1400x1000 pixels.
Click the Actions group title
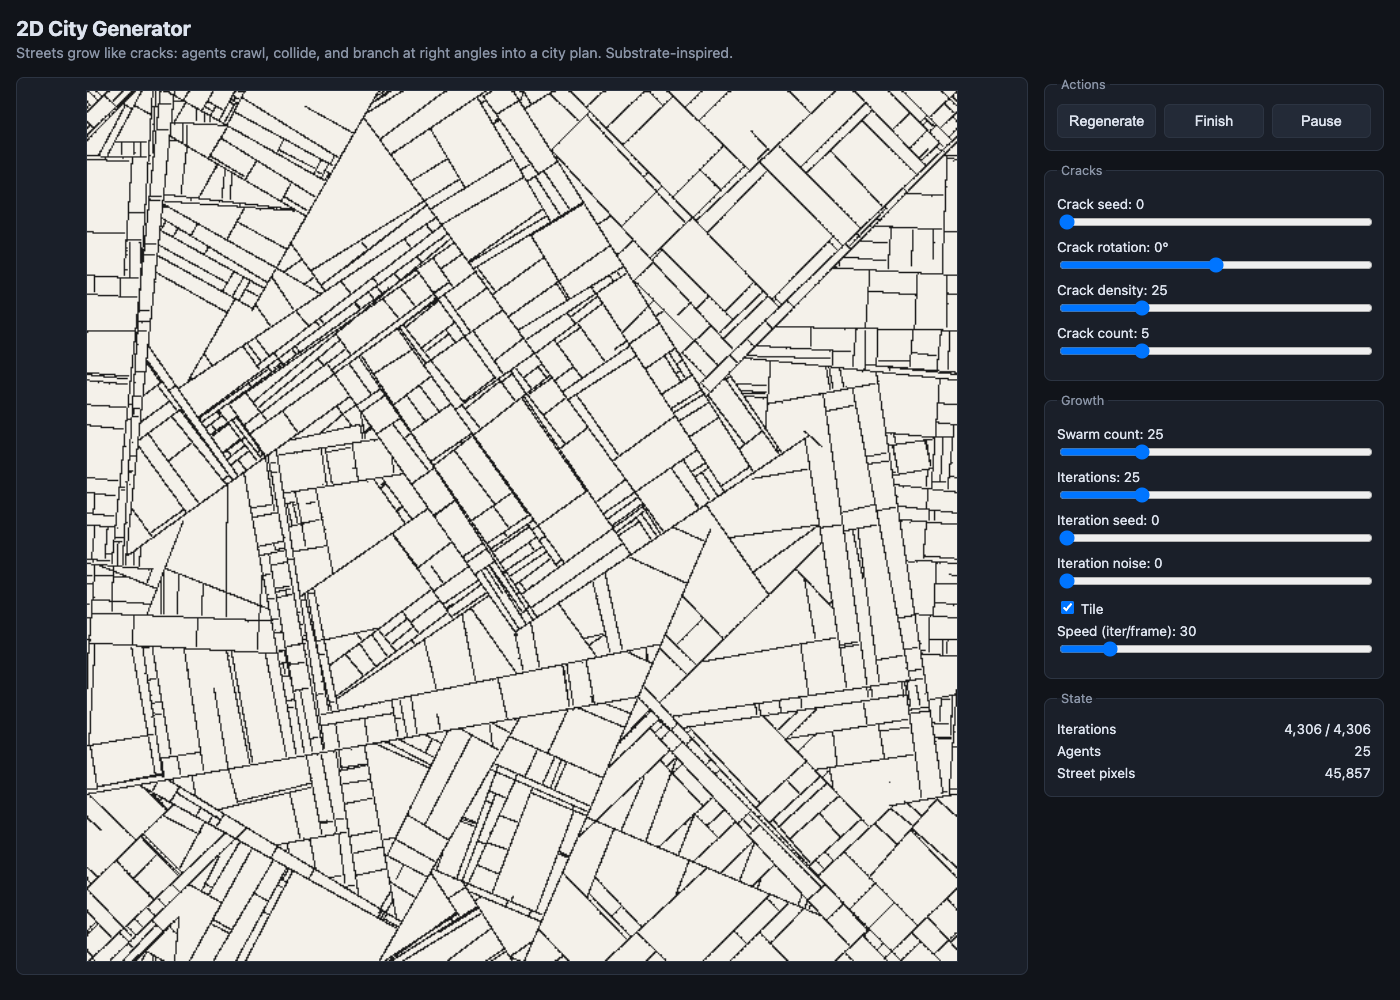(x=1083, y=85)
